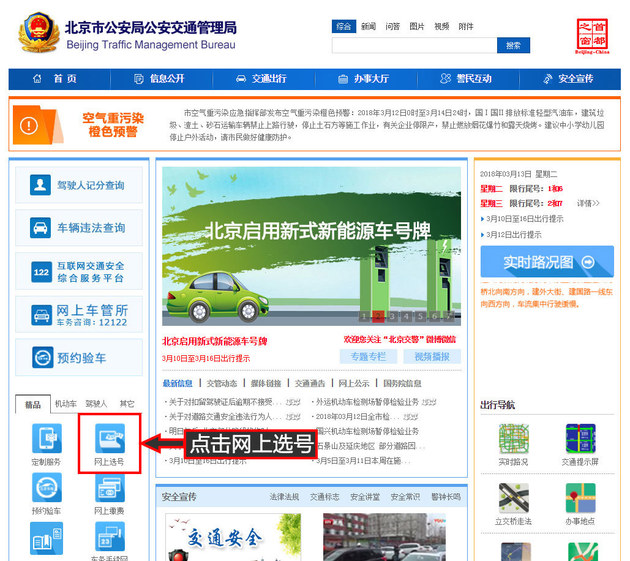Click the 视频播报 button
The height and width of the screenshot is (561, 630).
click(x=432, y=356)
